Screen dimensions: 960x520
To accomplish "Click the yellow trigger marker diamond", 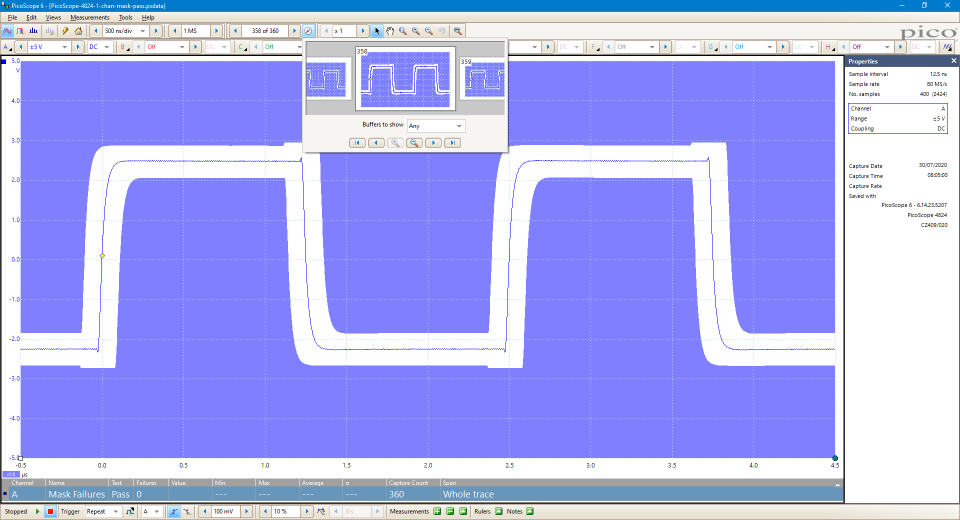I will 101,256.
